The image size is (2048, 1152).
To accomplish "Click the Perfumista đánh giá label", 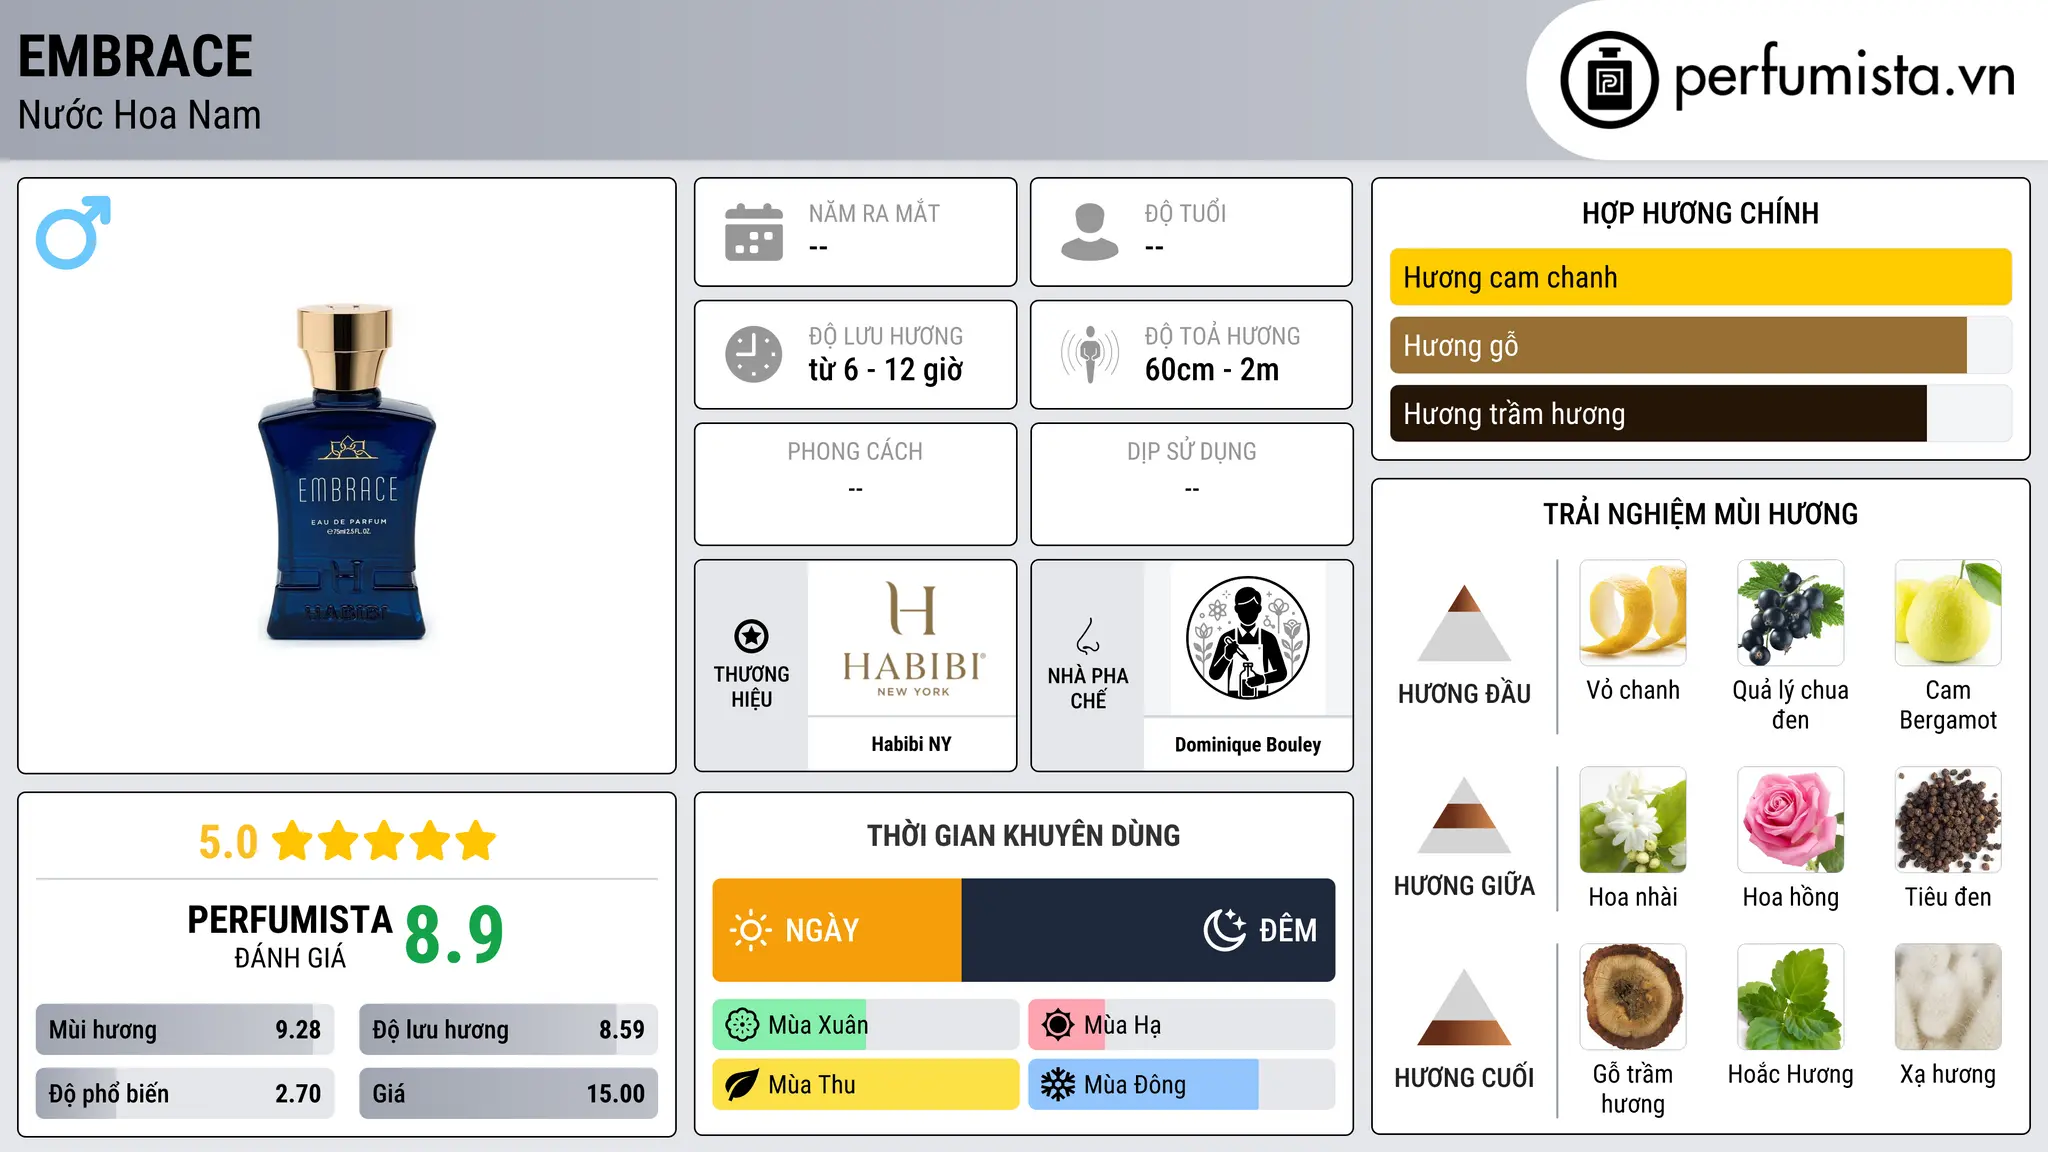I will coord(290,936).
